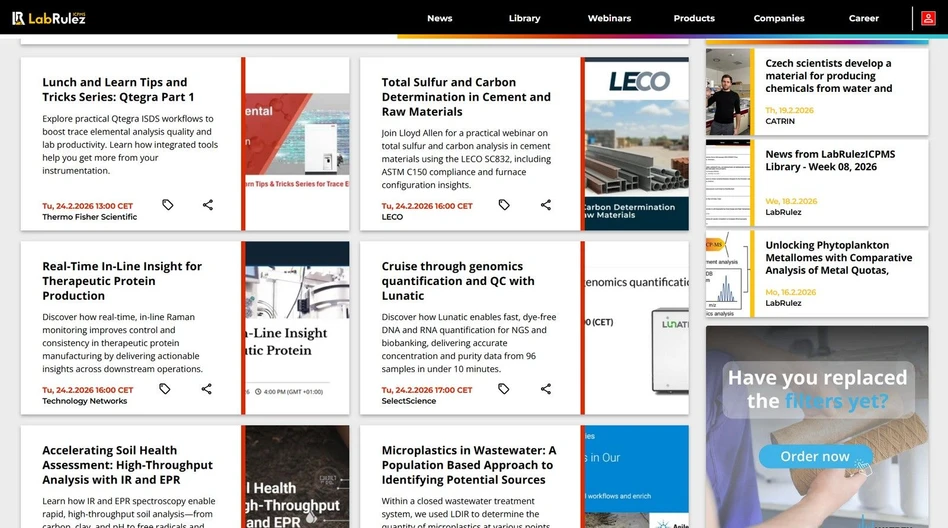
Task: Tag the Total Sulfur and Carbon webinar
Action: (504, 205)
